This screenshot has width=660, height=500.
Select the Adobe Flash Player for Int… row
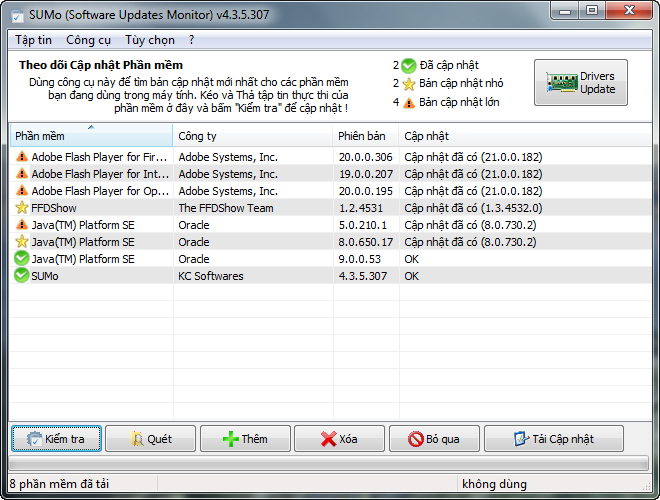tap(330, 173)
